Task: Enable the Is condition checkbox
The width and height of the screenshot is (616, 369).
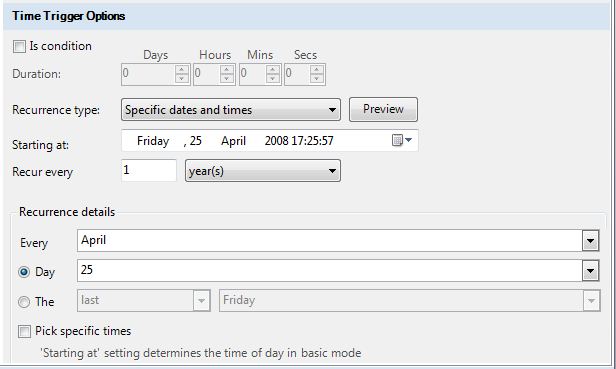Action: click(19, 46)
